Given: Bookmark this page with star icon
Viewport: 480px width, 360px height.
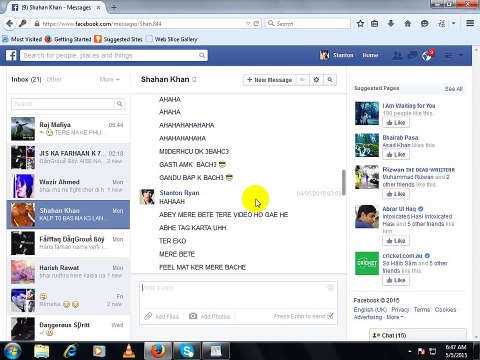Looking at the screenshot, I should pos(360,24).
